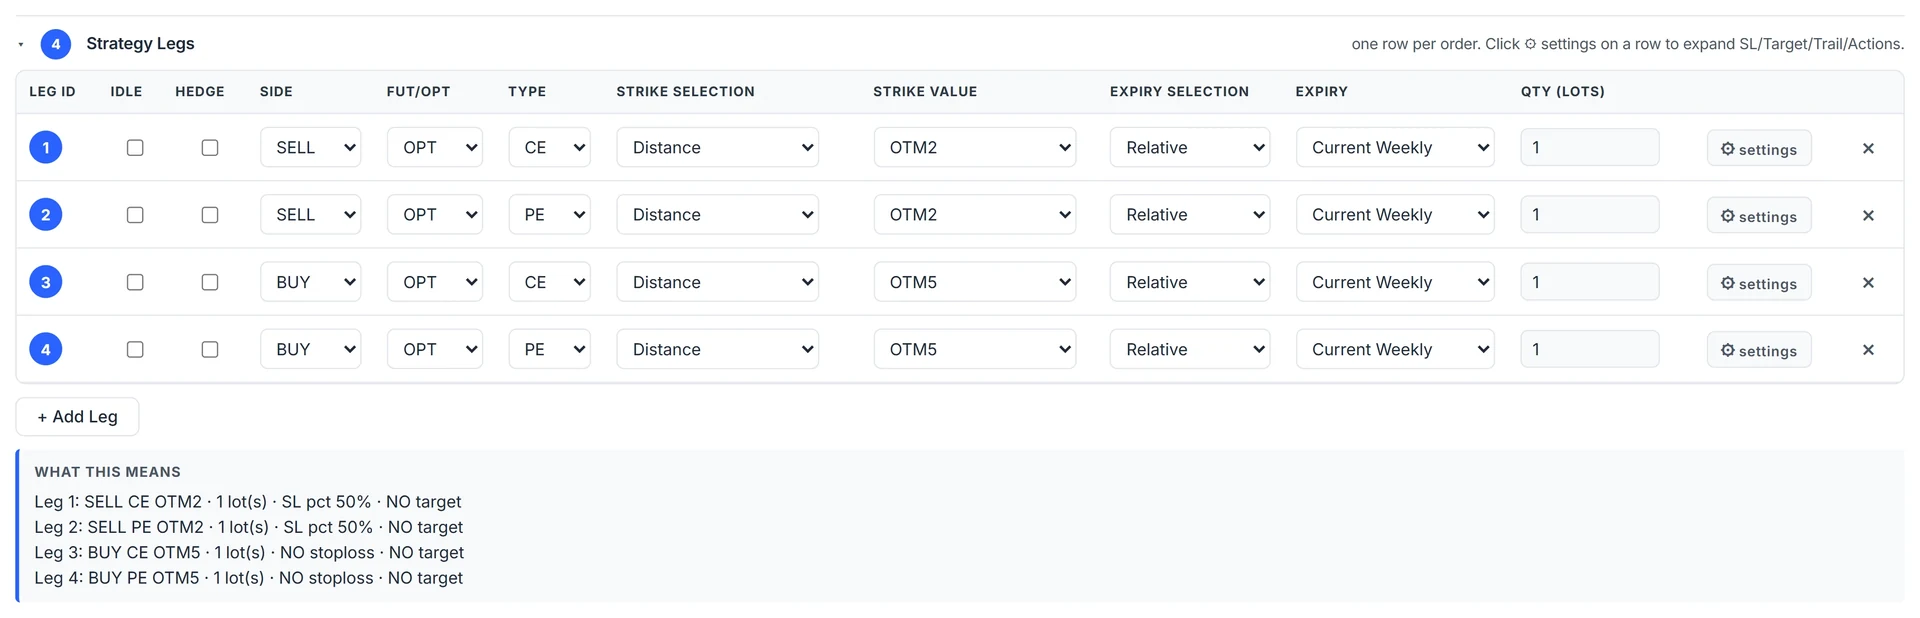This screenshot has width=1920, height=618.
Task: Open settings for leg 3
Action: coord(1758,283)
